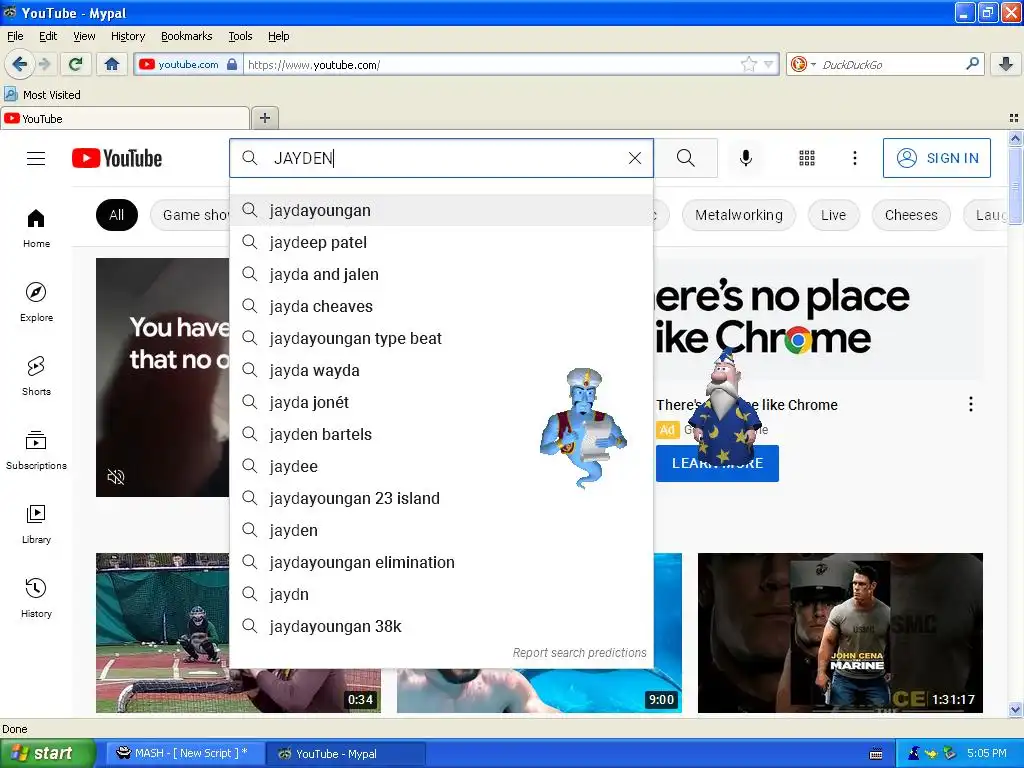
Task: Open the Tools menu
Action: (x=240, y=36)
